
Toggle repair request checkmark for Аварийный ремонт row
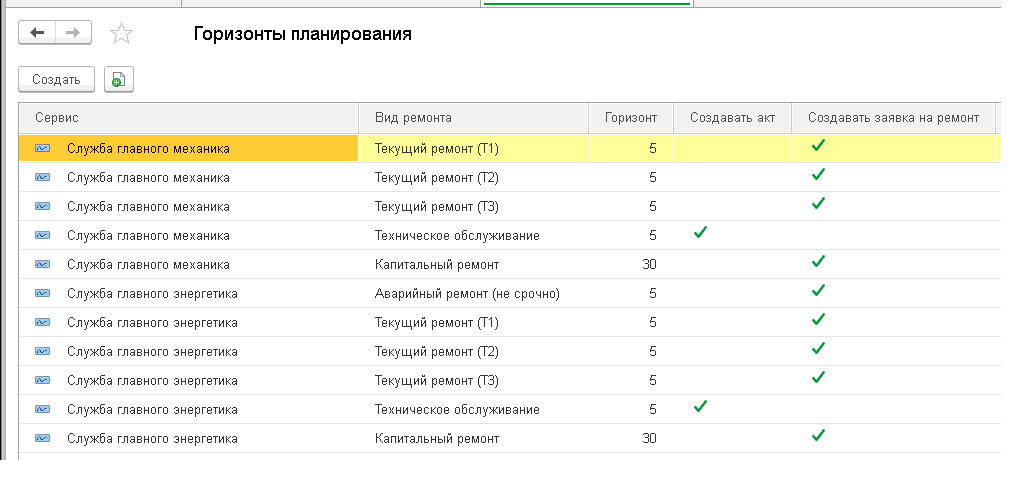[818, 291]
